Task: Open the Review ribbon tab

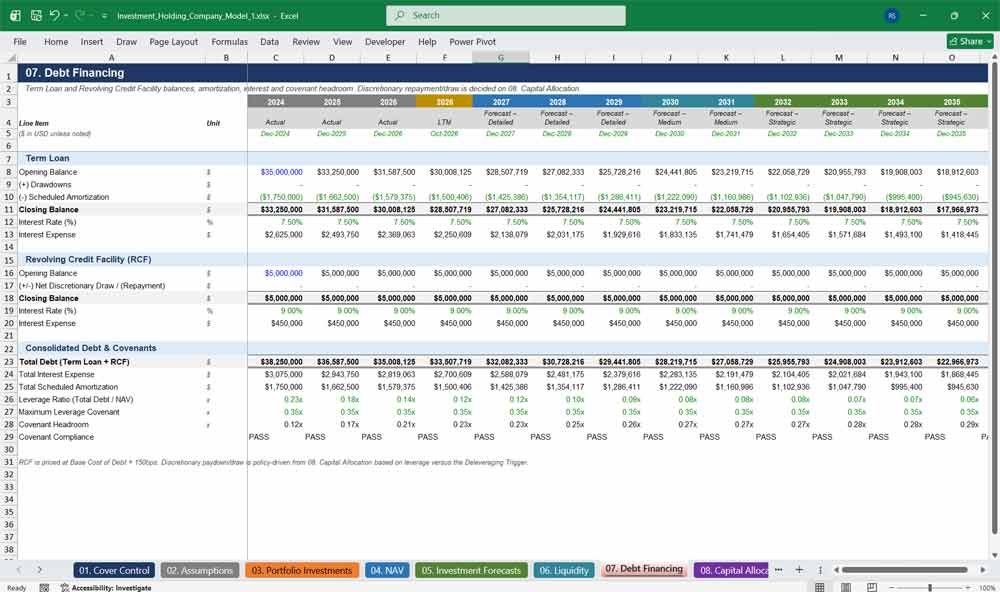Action: (306, 41)
